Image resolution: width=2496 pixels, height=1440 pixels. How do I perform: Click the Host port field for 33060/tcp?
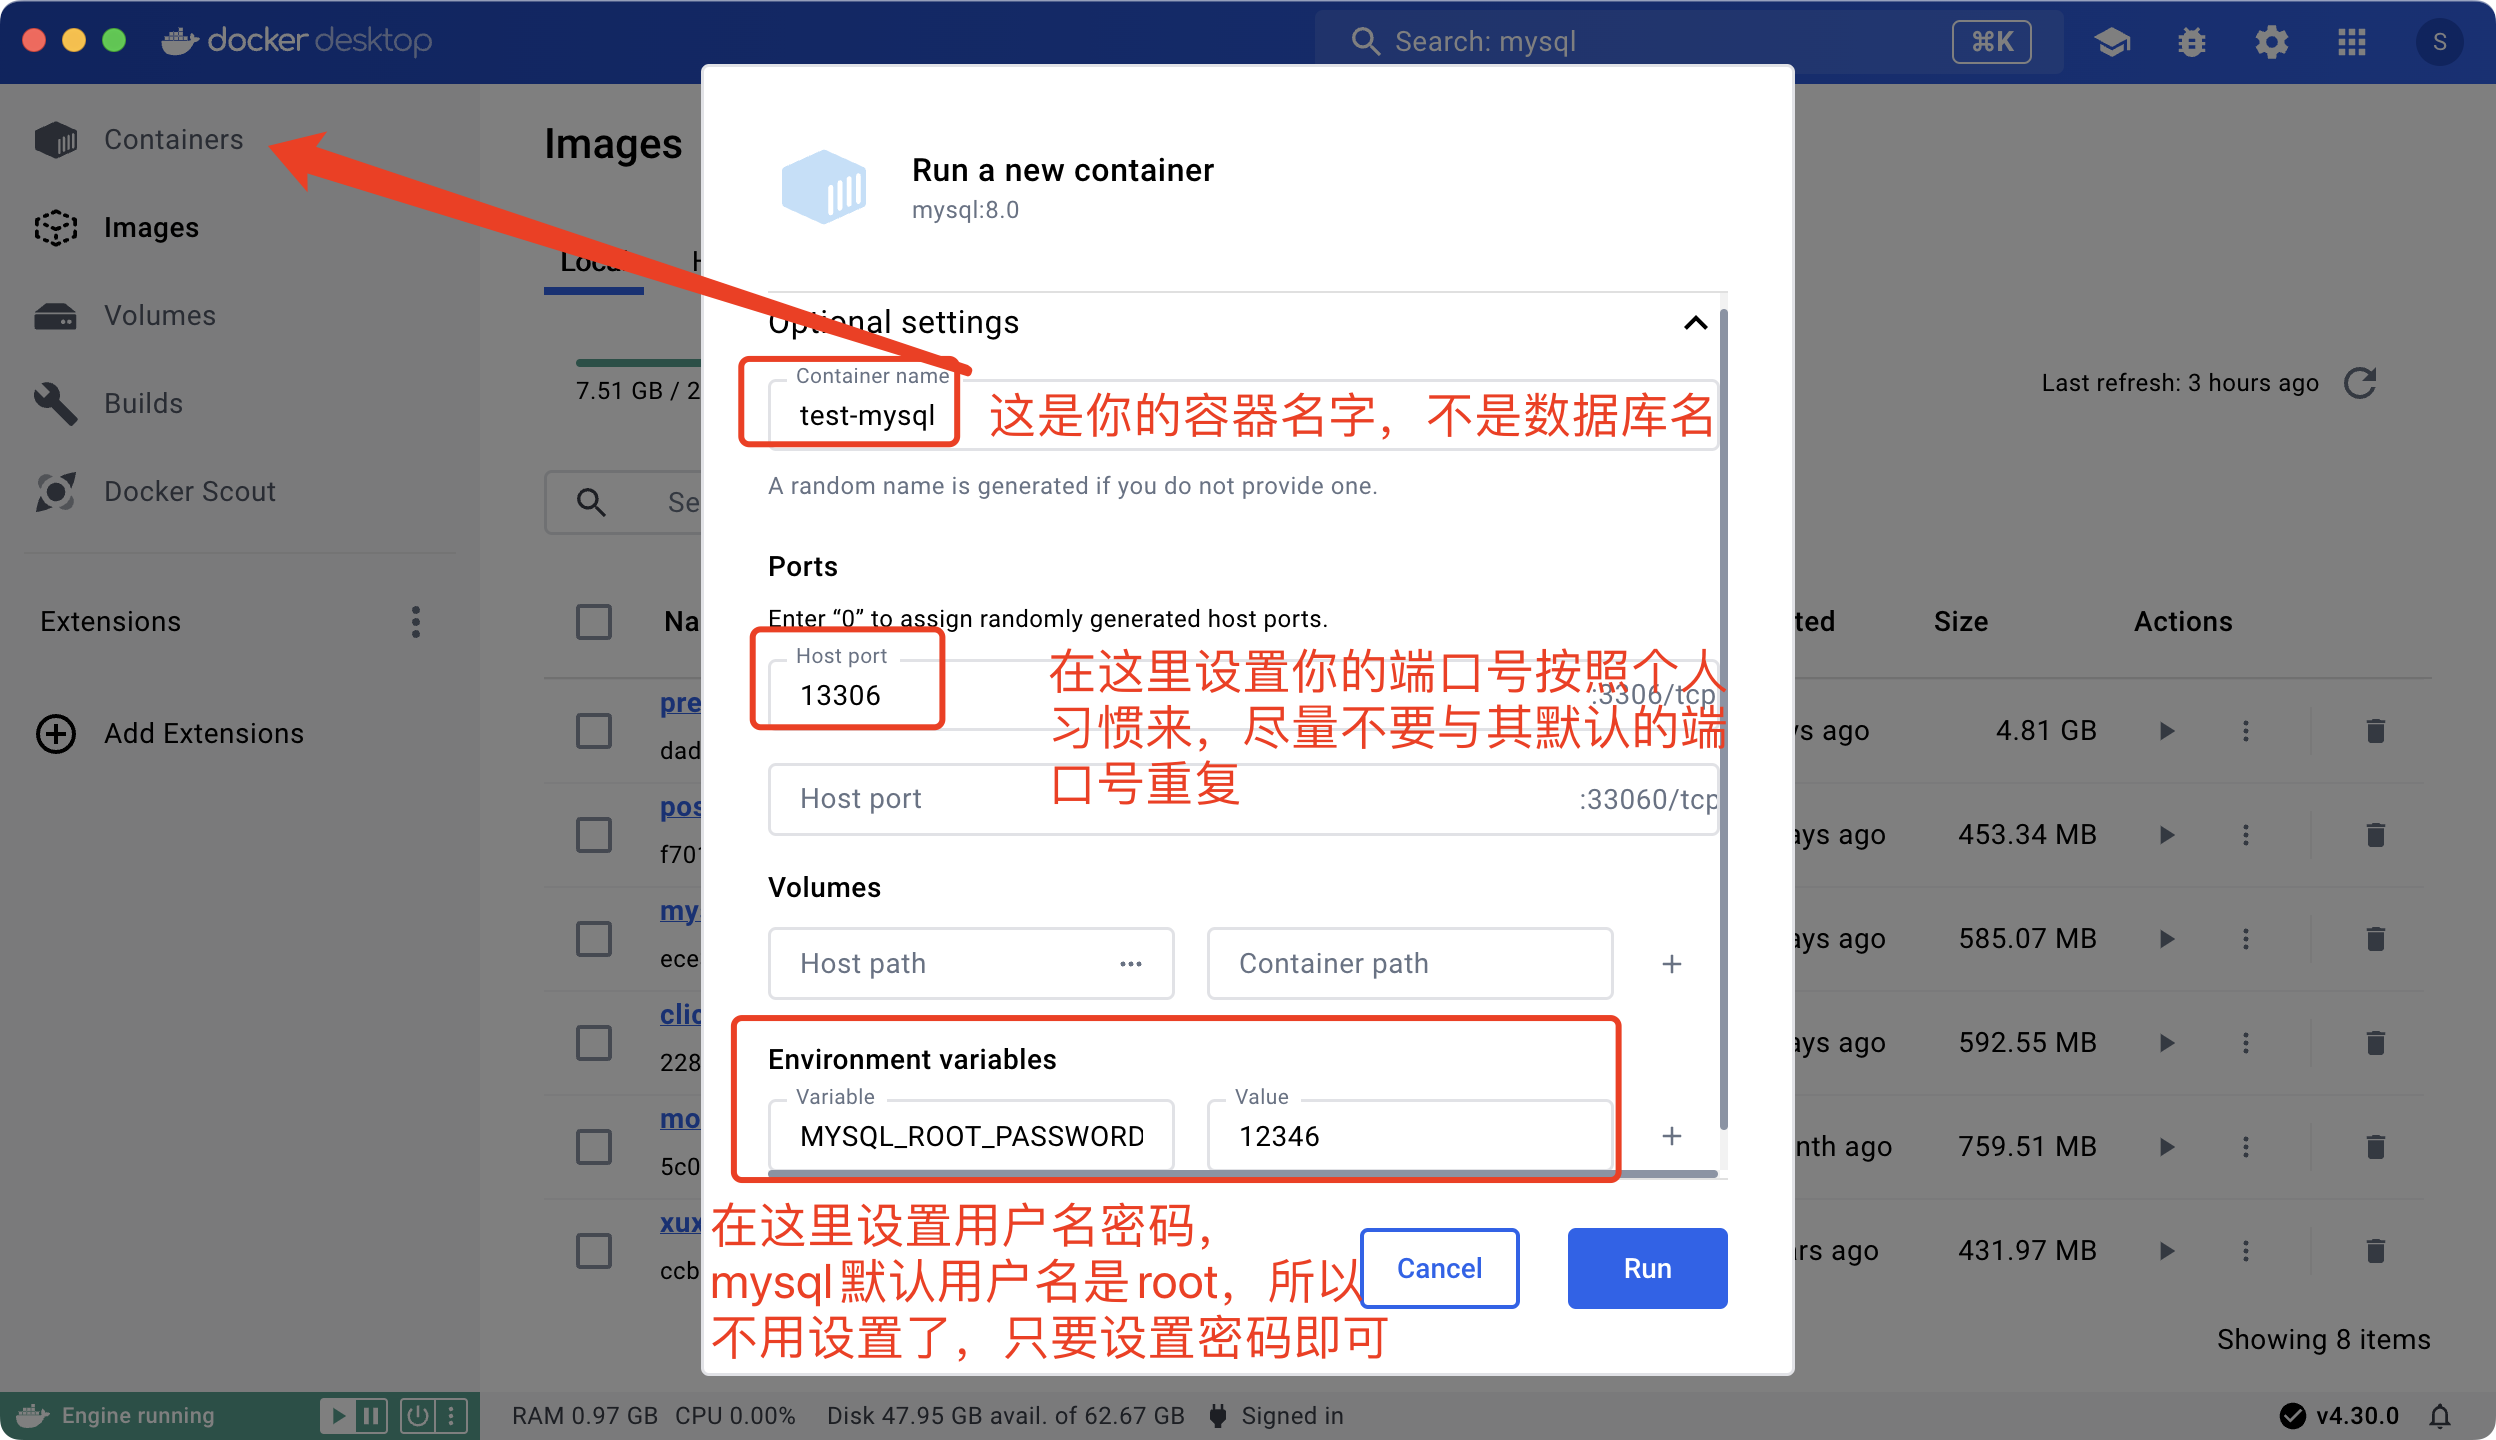tap(1243, 799)
